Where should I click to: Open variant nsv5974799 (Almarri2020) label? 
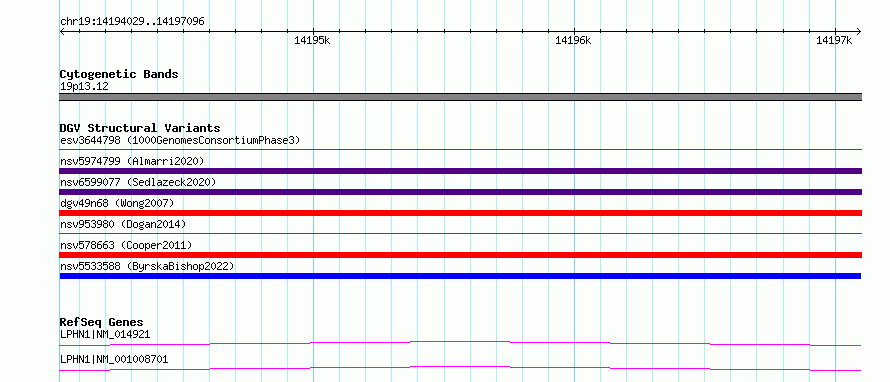tap(132, 161)
